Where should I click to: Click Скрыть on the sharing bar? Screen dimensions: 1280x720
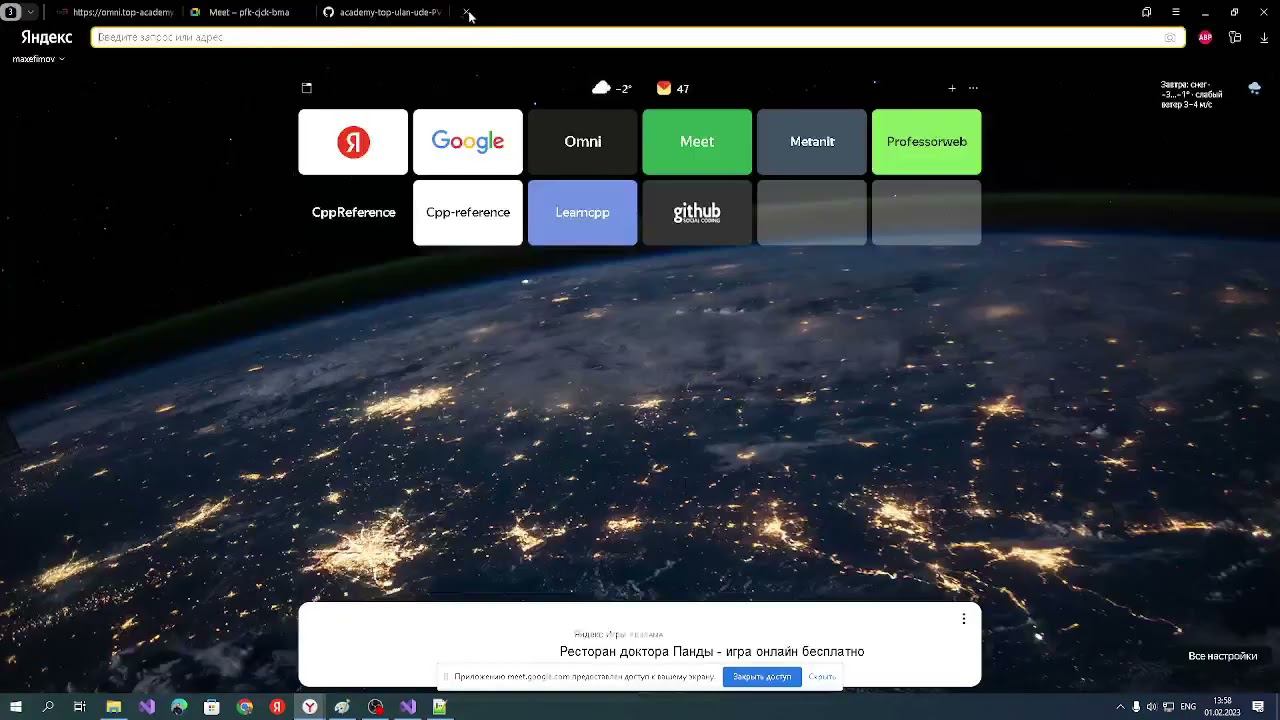tap(822, 677)
